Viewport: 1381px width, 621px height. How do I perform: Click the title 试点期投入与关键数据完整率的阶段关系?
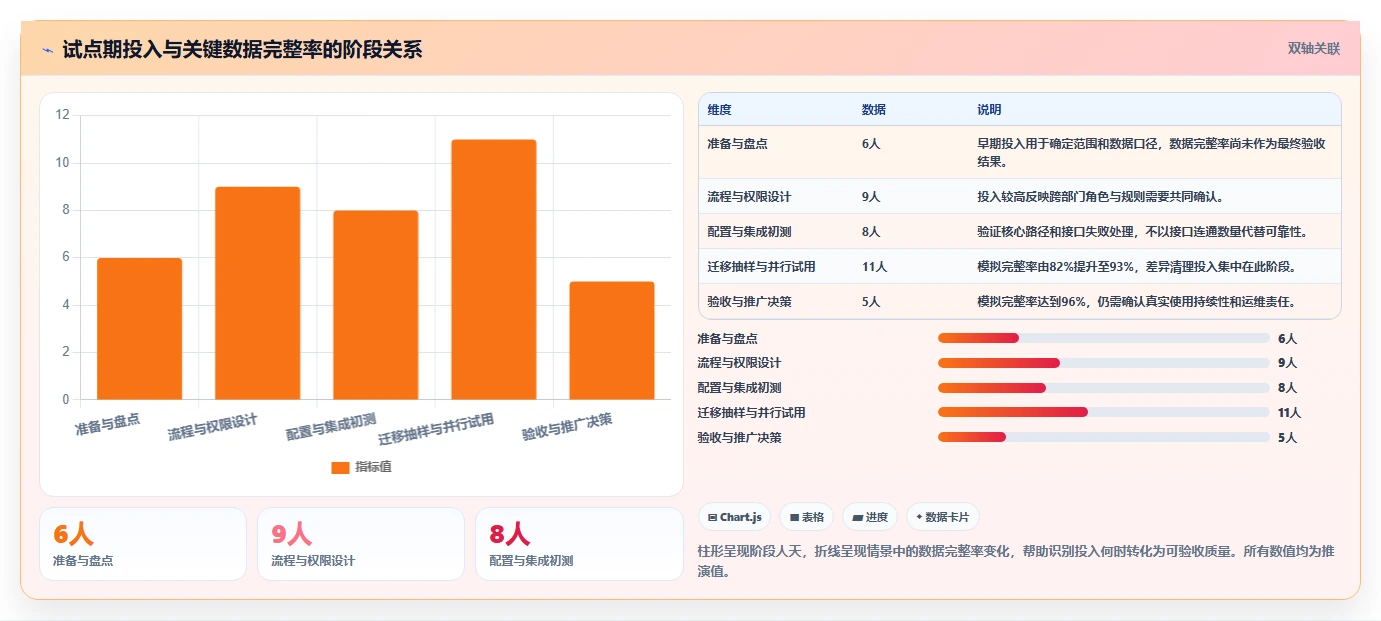pyautogui.click(x=242, y=49)
